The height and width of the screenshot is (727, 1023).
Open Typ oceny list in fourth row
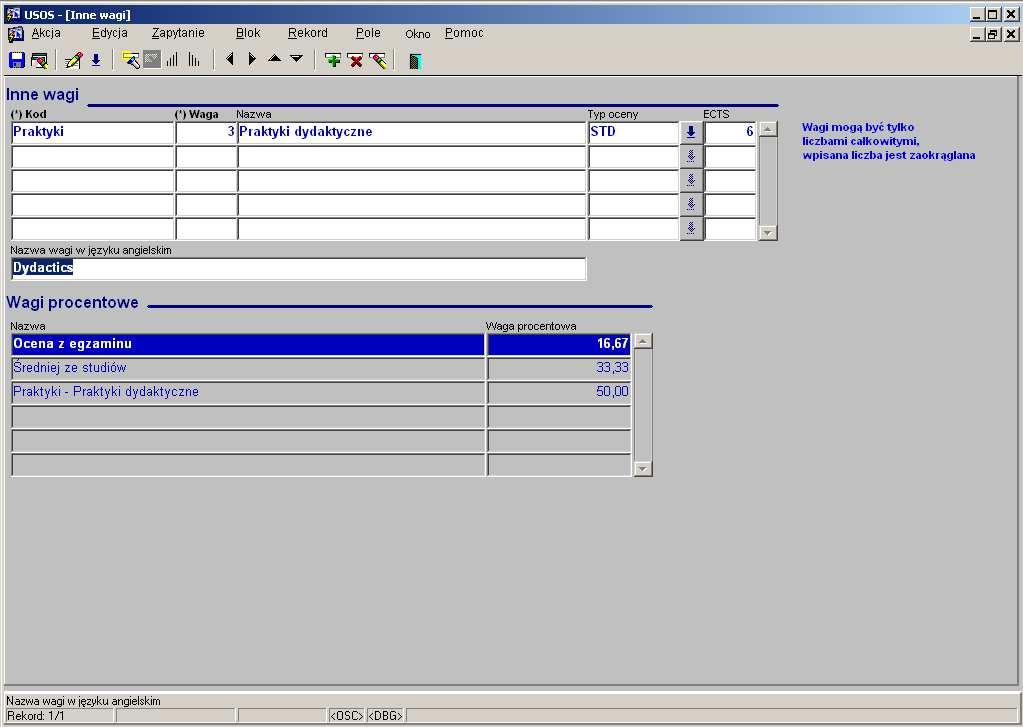click(691, 205)
